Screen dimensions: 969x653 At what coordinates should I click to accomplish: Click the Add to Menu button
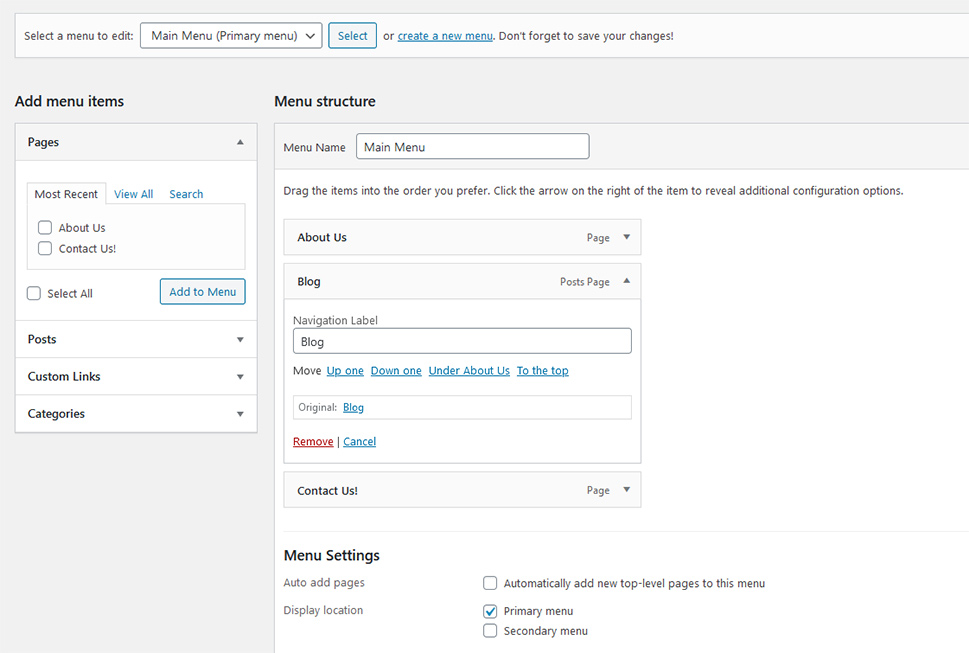(203, 292)
